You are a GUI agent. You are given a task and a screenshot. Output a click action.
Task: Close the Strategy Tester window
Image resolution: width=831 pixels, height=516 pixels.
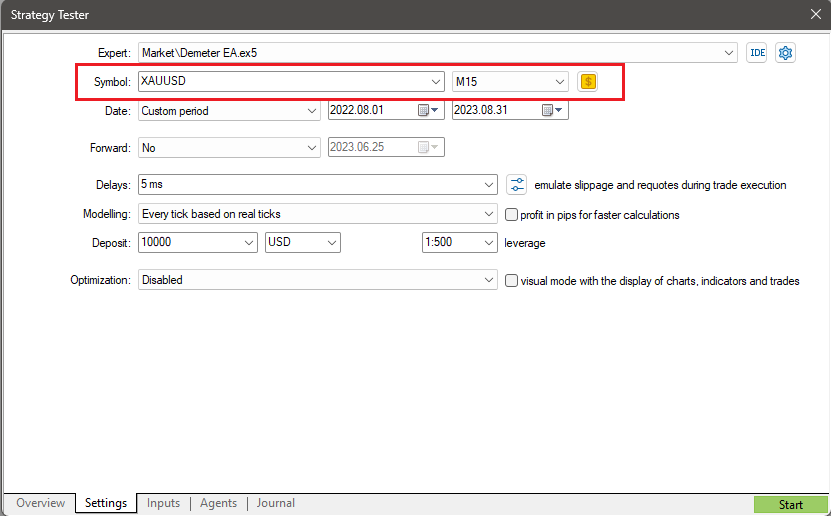816,14
